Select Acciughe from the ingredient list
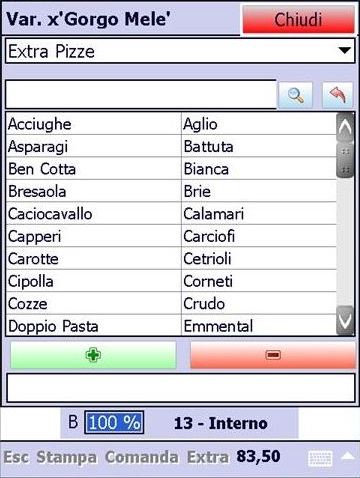The height and width of the screenshot is (478, 360). [x=93, y=124]
